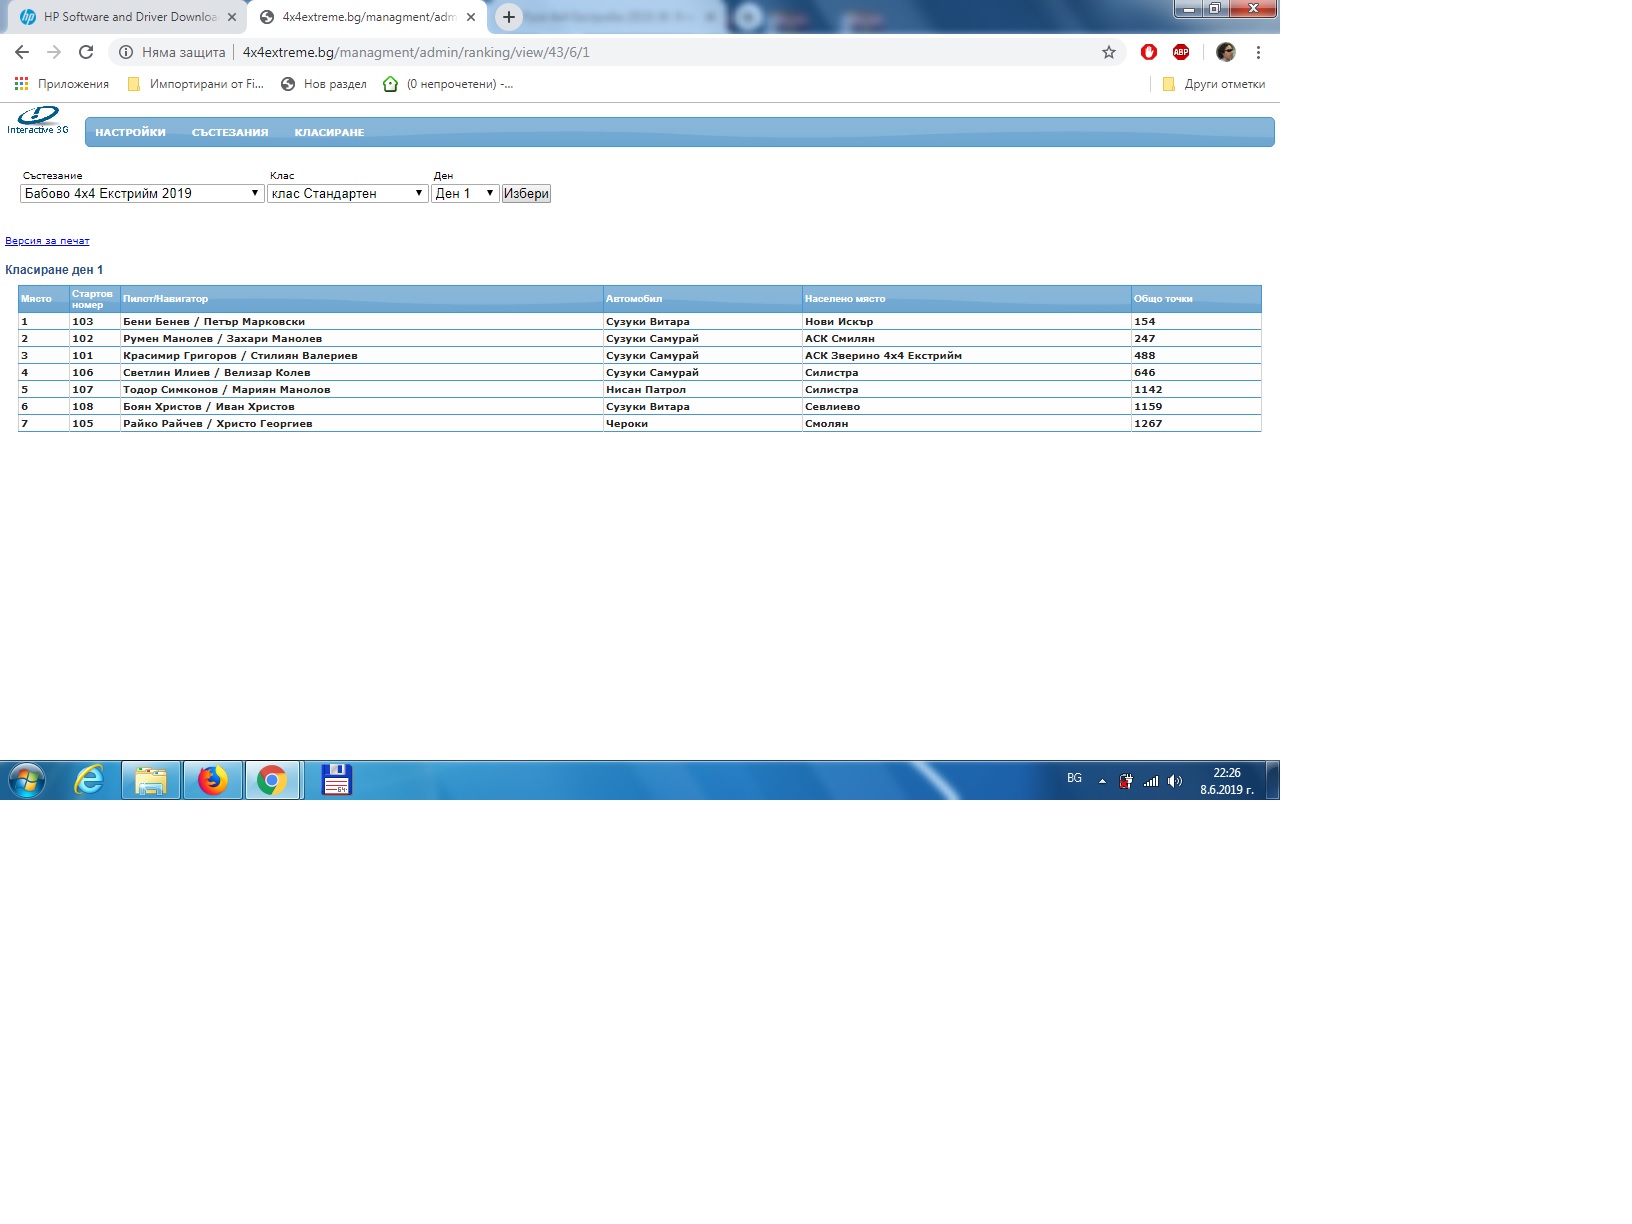This screenshot has width=1632, height=1224.
Task: Click the Избери button
Action: pos(526,194)
